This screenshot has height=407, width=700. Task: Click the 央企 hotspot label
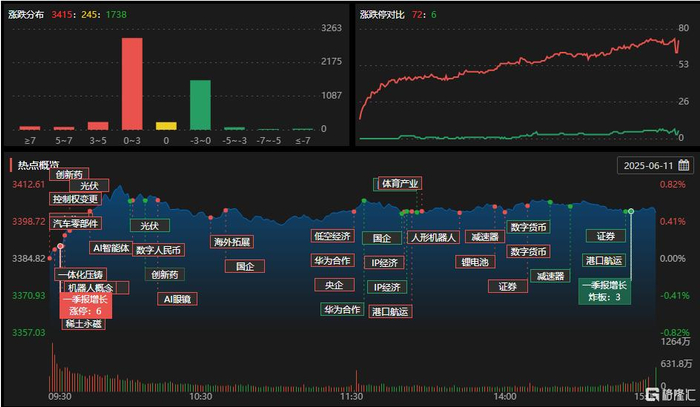pyautogui.click(x=334, y=285)
